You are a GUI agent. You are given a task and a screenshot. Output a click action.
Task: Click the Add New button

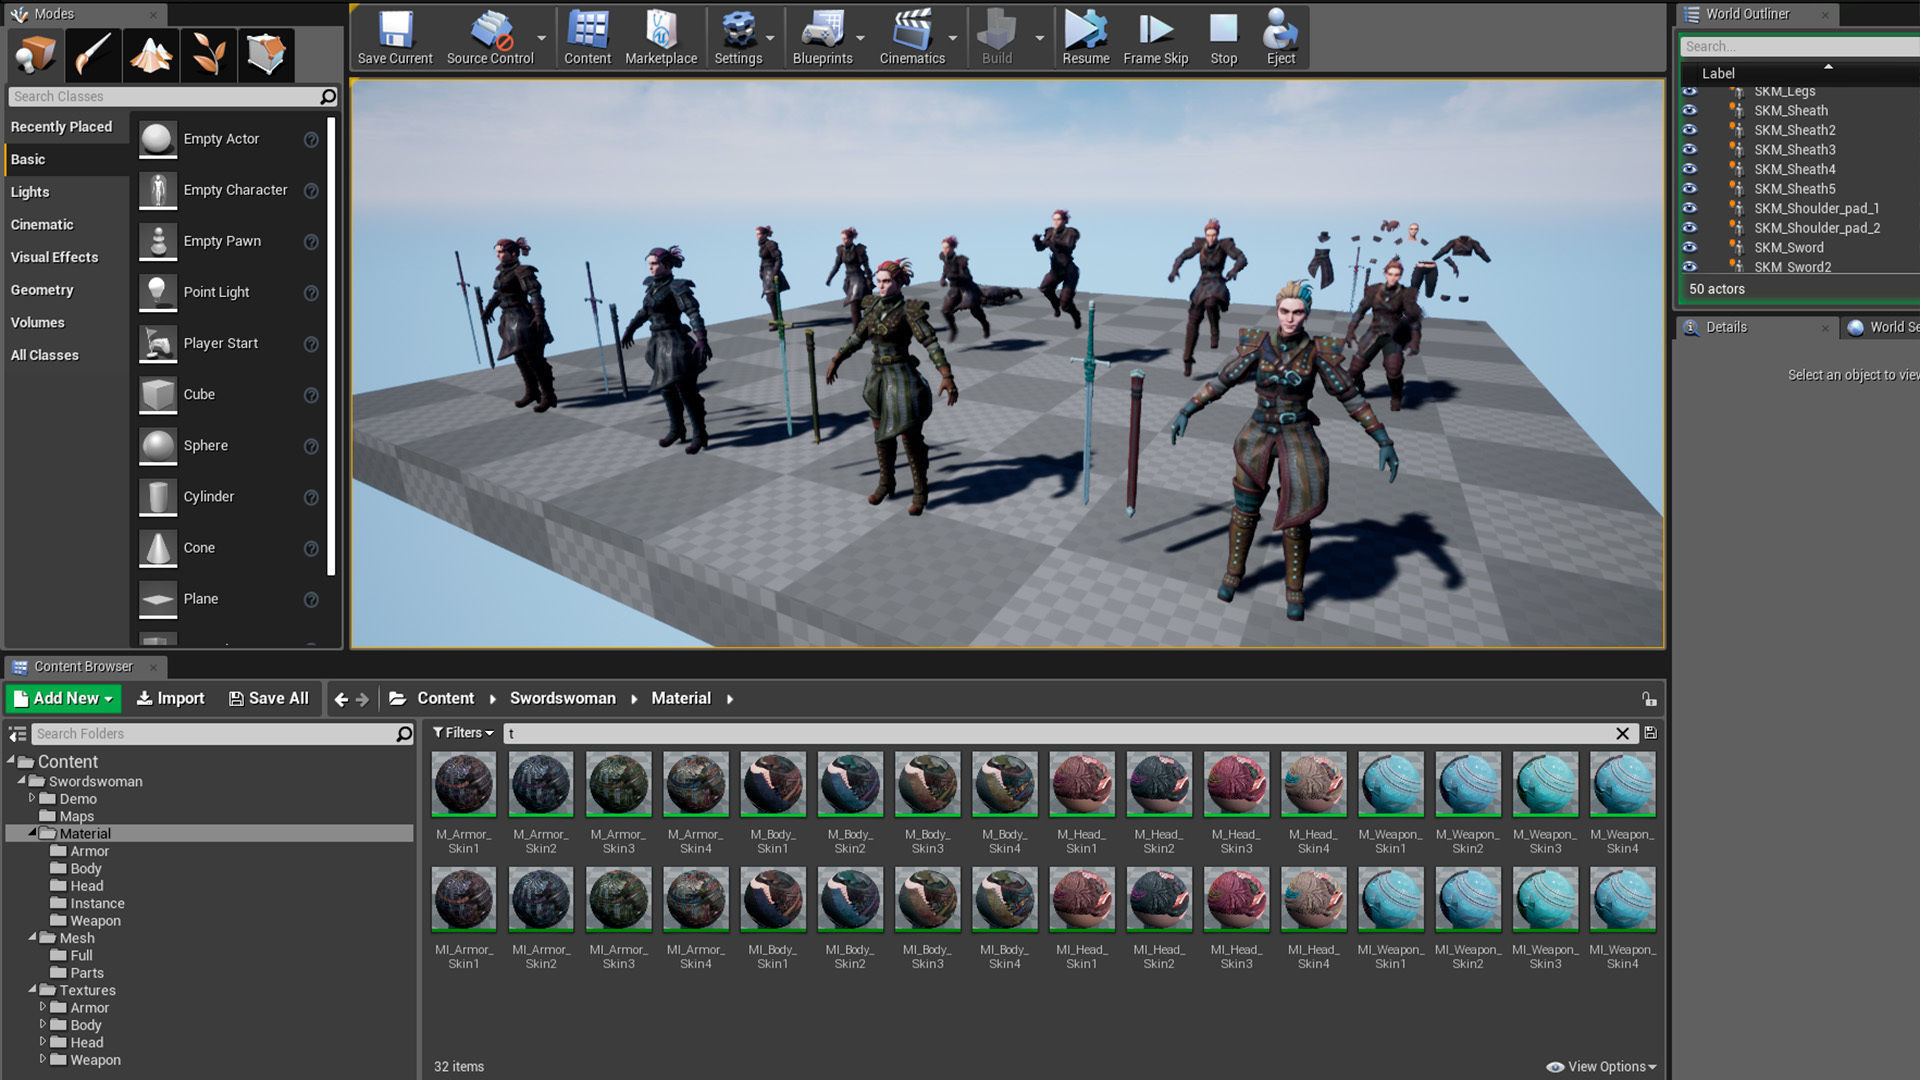(x=63, y=698)
